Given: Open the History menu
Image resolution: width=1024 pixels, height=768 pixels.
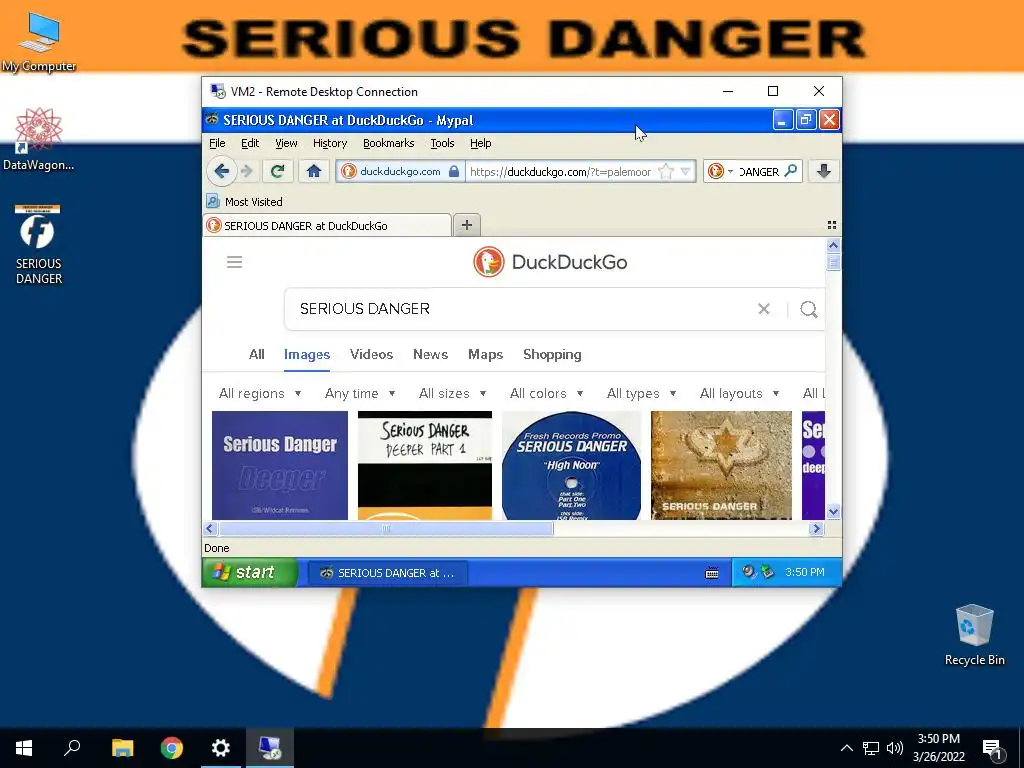Looking at the screenshot, I should point(330,143).
